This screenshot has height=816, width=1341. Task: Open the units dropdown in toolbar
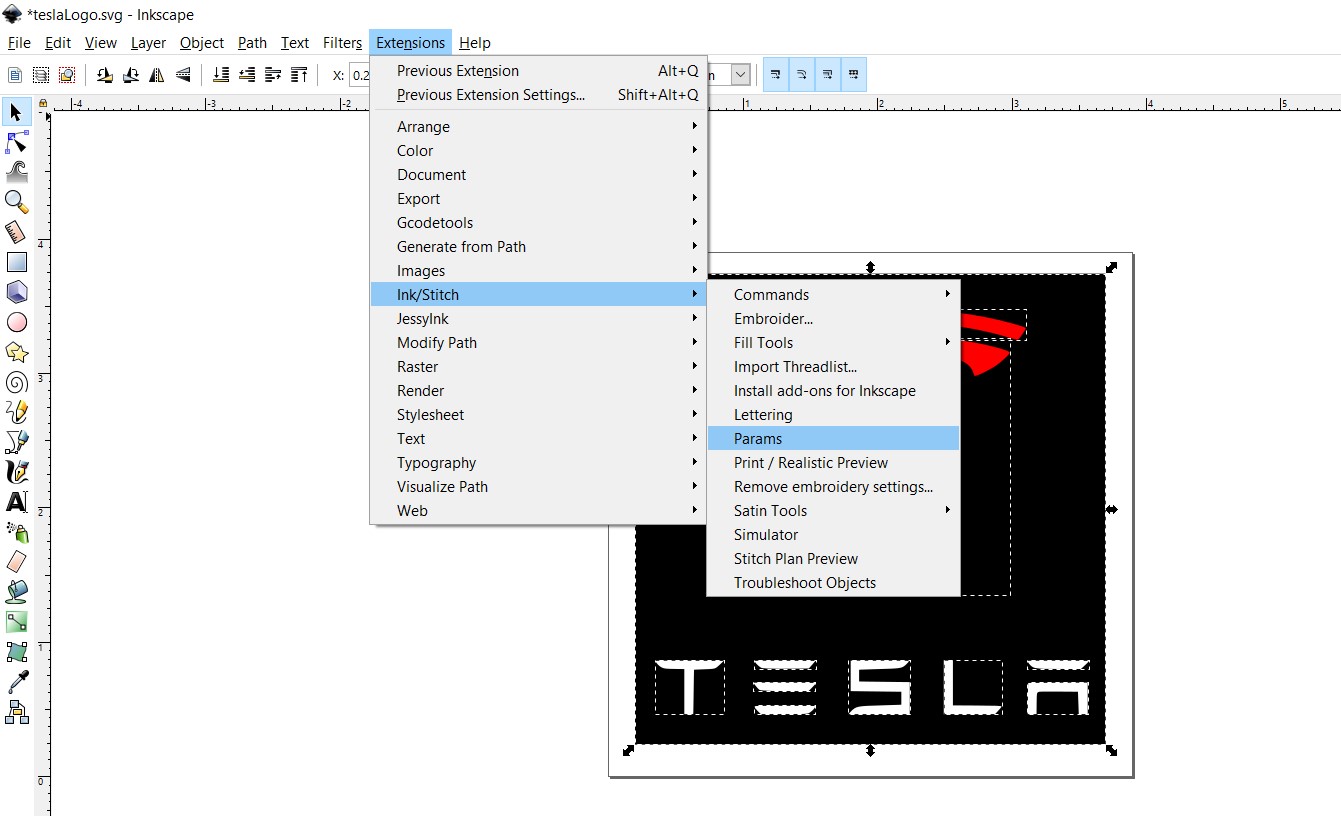(x=741, y=75)
